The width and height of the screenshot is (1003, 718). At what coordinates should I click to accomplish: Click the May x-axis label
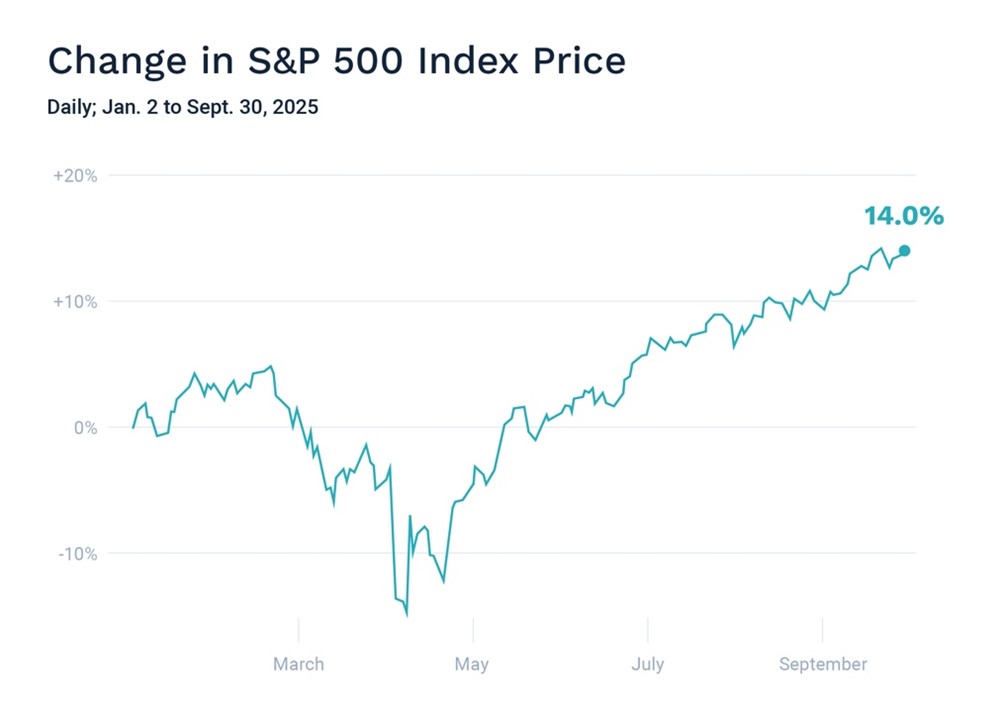472,664
